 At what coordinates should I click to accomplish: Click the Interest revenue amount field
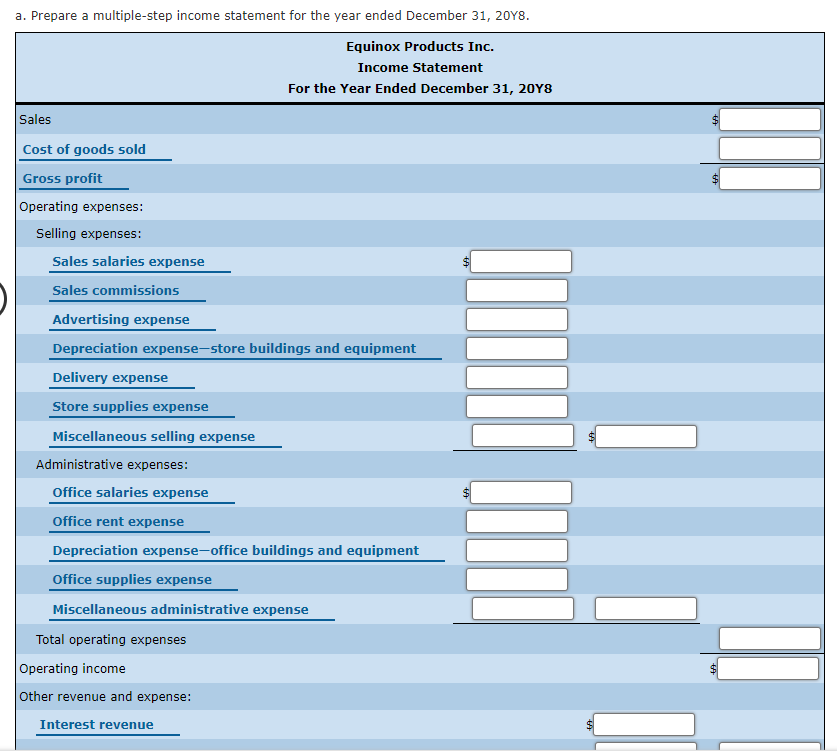click(x=644, y=724)
